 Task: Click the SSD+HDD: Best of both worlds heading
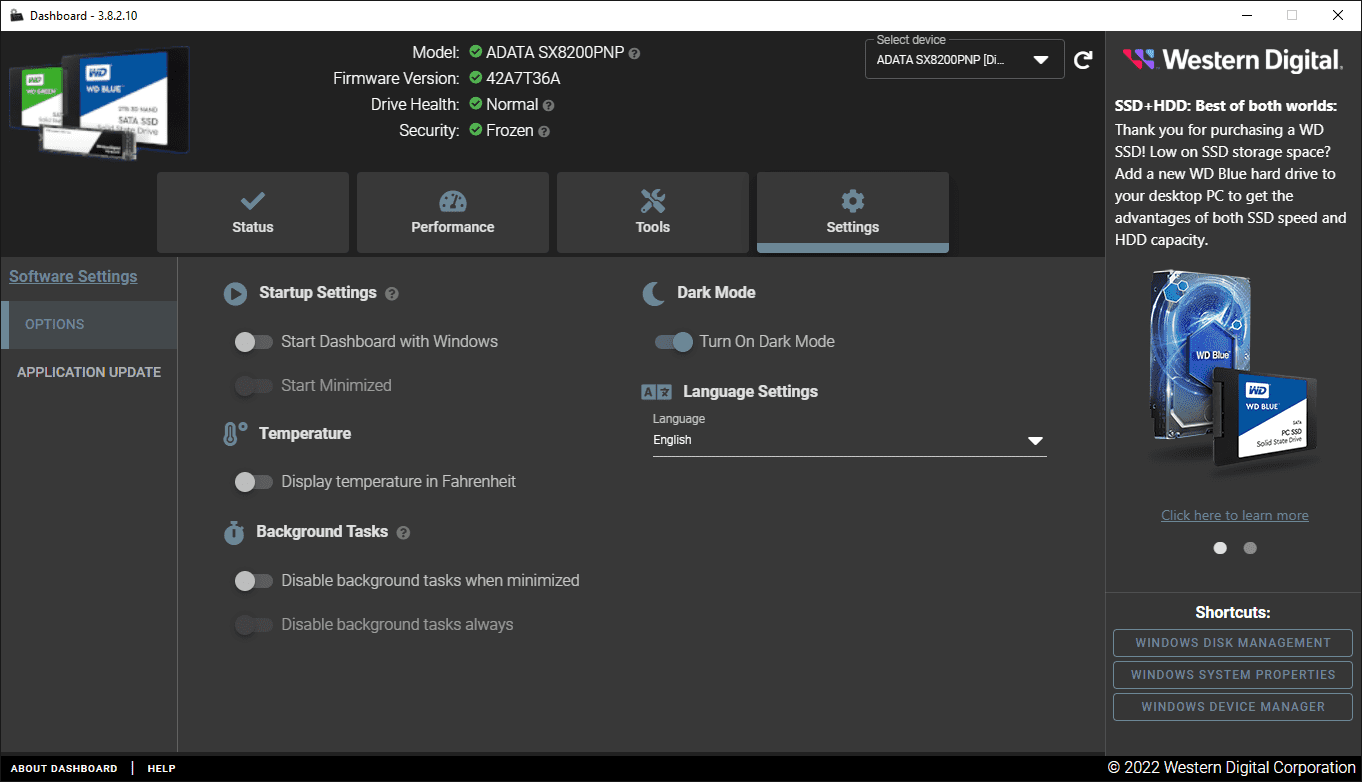coord(1226,106)
